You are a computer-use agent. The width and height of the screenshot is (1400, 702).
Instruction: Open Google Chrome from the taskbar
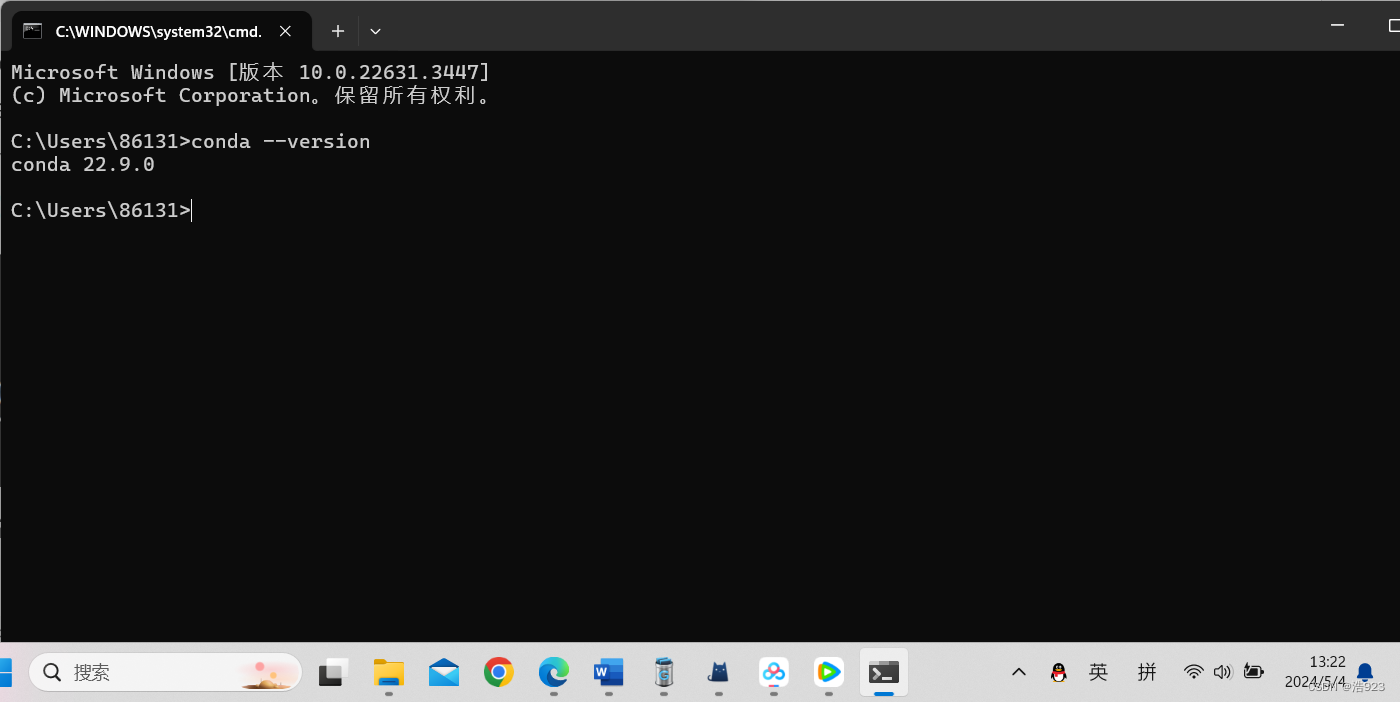pos(498,672)
